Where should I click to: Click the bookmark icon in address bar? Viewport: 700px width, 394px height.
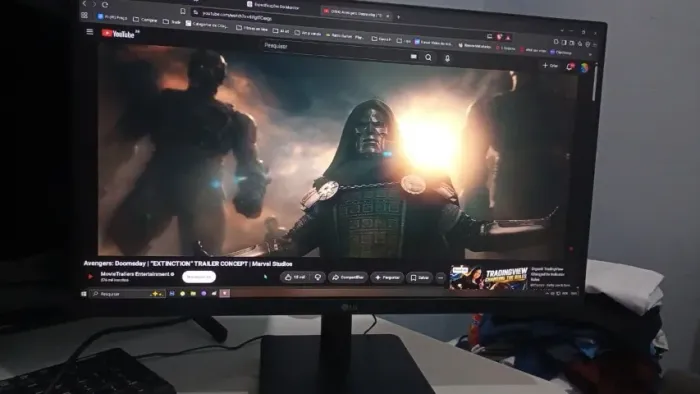pos(183,11)
